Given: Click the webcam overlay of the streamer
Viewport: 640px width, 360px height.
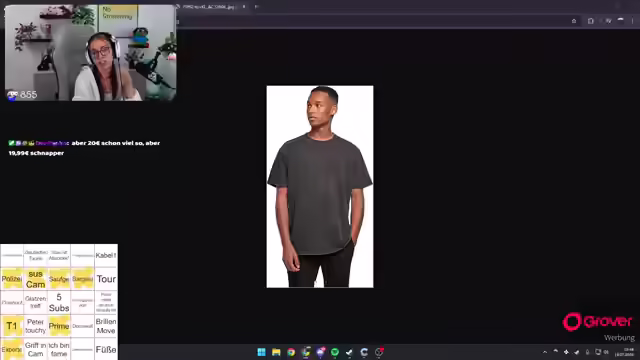Looking at the screenshot, I should (x=90, y=53).
